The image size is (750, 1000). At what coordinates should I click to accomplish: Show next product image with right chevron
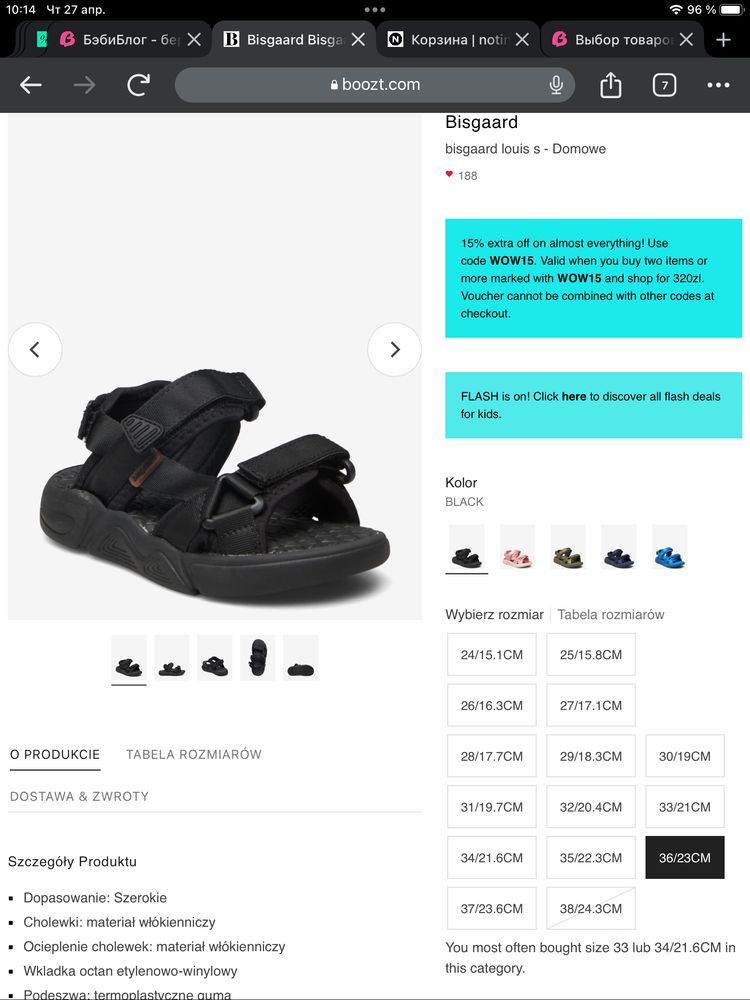click(394, 349)
